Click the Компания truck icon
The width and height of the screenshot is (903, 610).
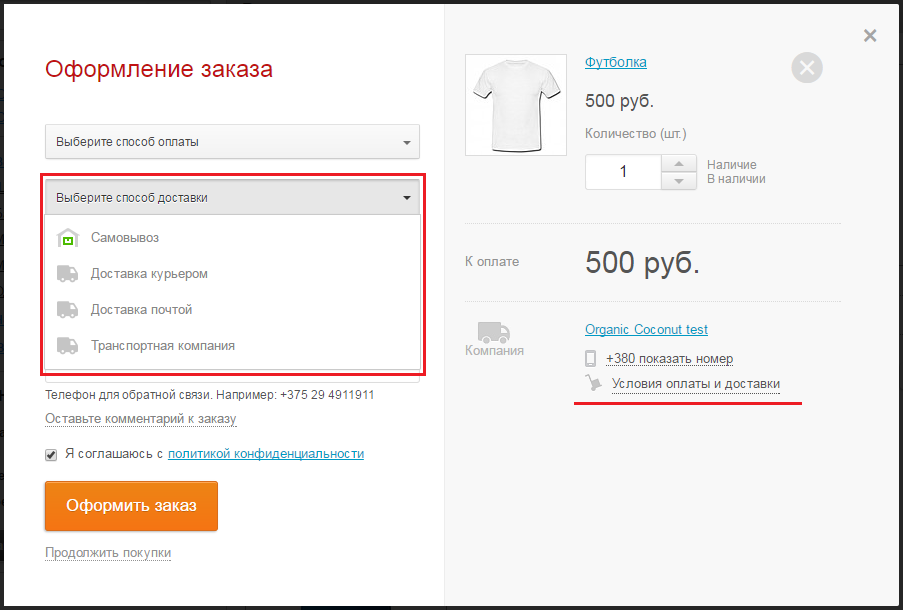point(494,332)
